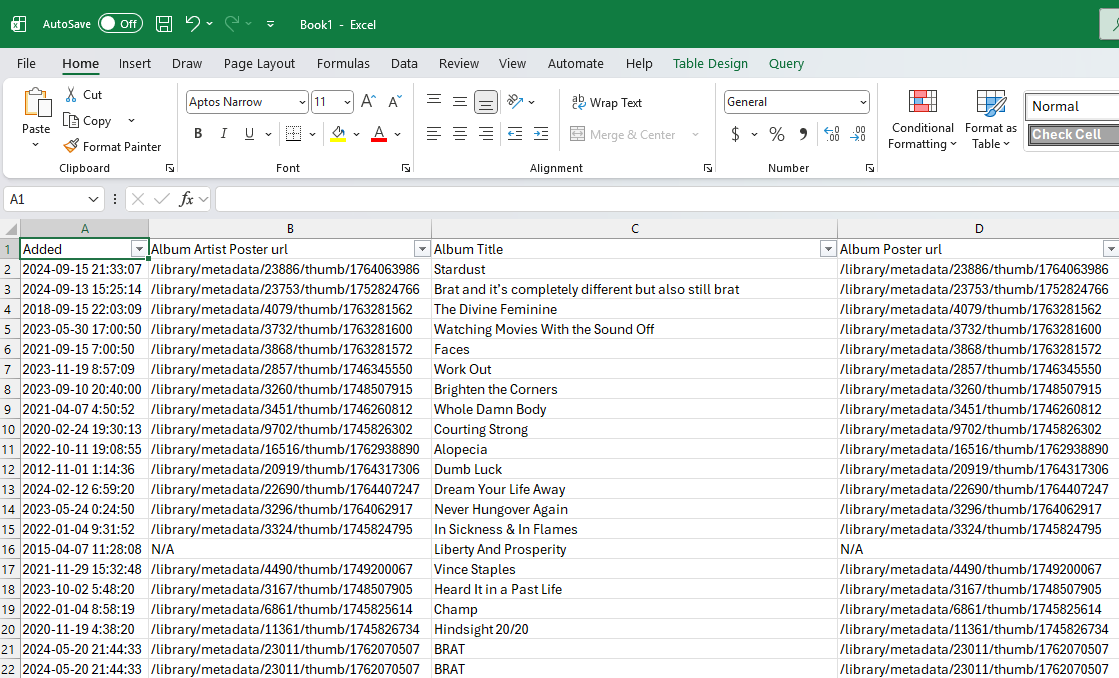Open the filter dropdown on Album Title
1119x678 pixels.
[x=828, y=248]
